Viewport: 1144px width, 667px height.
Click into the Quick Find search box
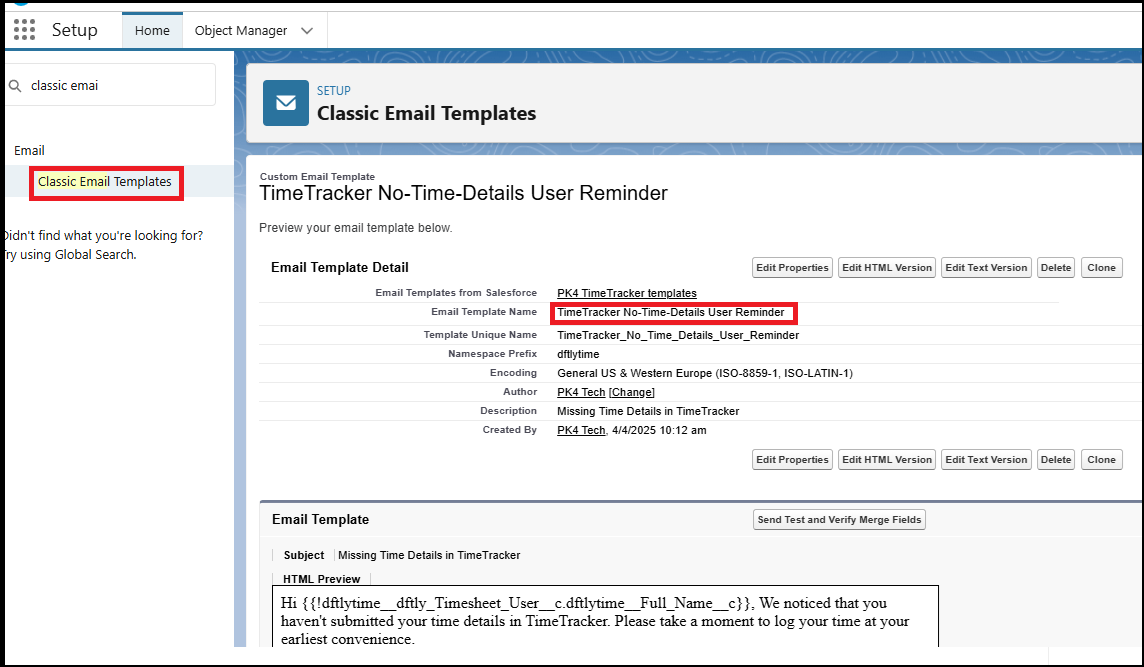111,85
